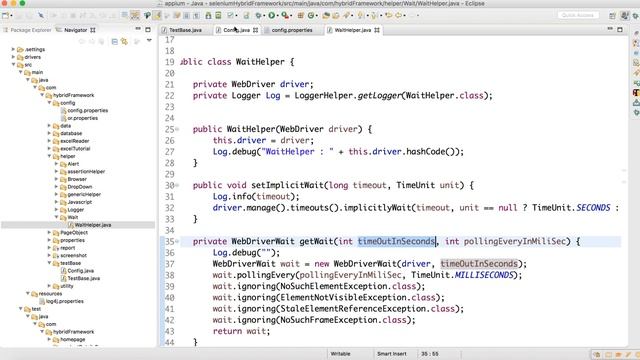
Task: Collapse the helper folder
Action: click(49, 156)
